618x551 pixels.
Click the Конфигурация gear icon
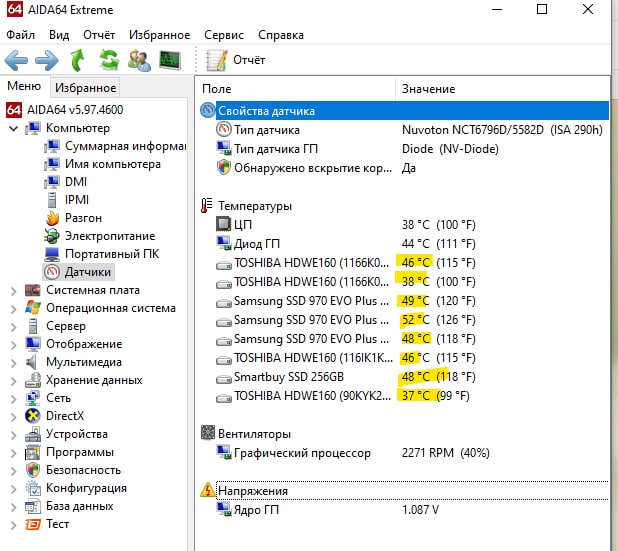point(33,488)
